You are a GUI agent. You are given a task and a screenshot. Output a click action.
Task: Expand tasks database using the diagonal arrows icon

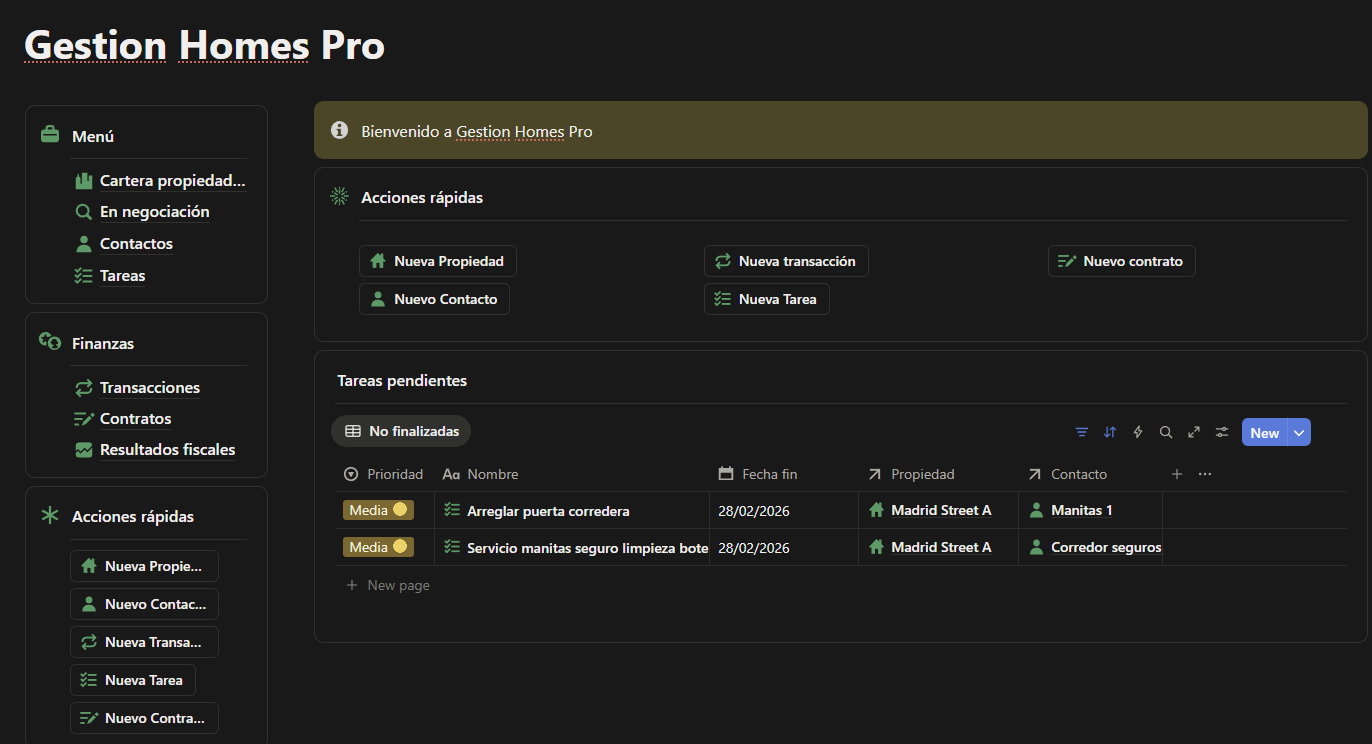point(1193,431)
